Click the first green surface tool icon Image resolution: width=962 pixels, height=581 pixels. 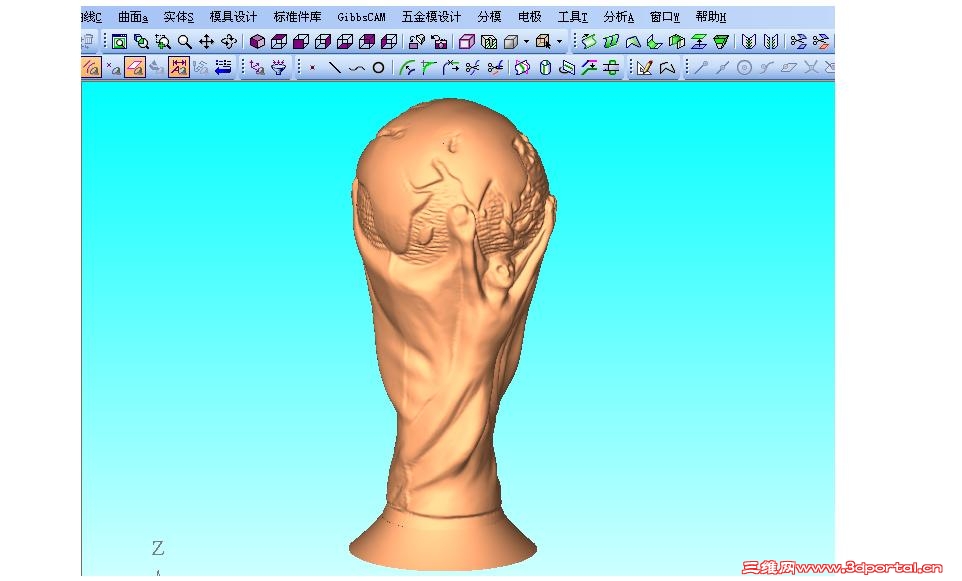point(589,42)
